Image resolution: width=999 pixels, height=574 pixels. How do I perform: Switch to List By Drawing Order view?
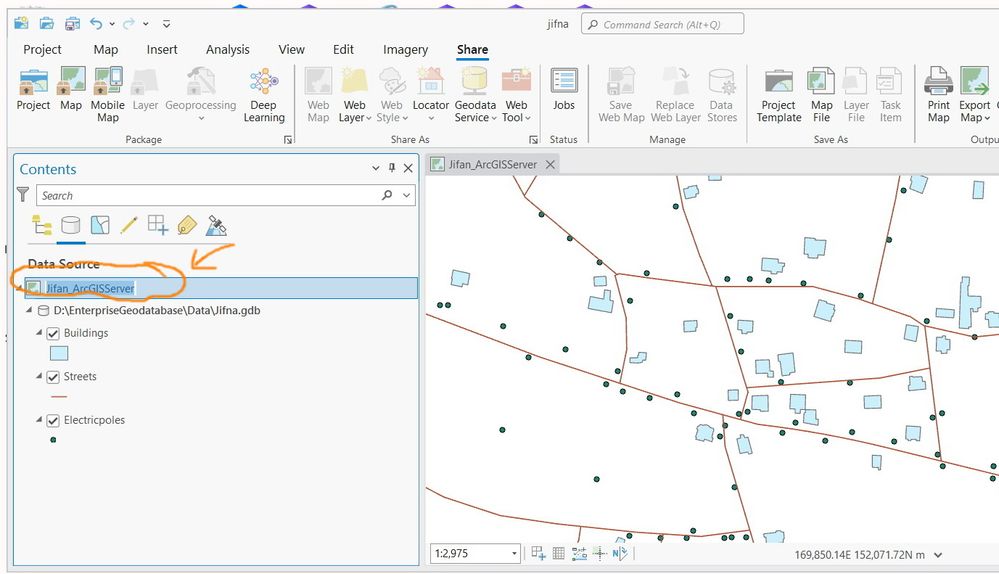(42, 225)
